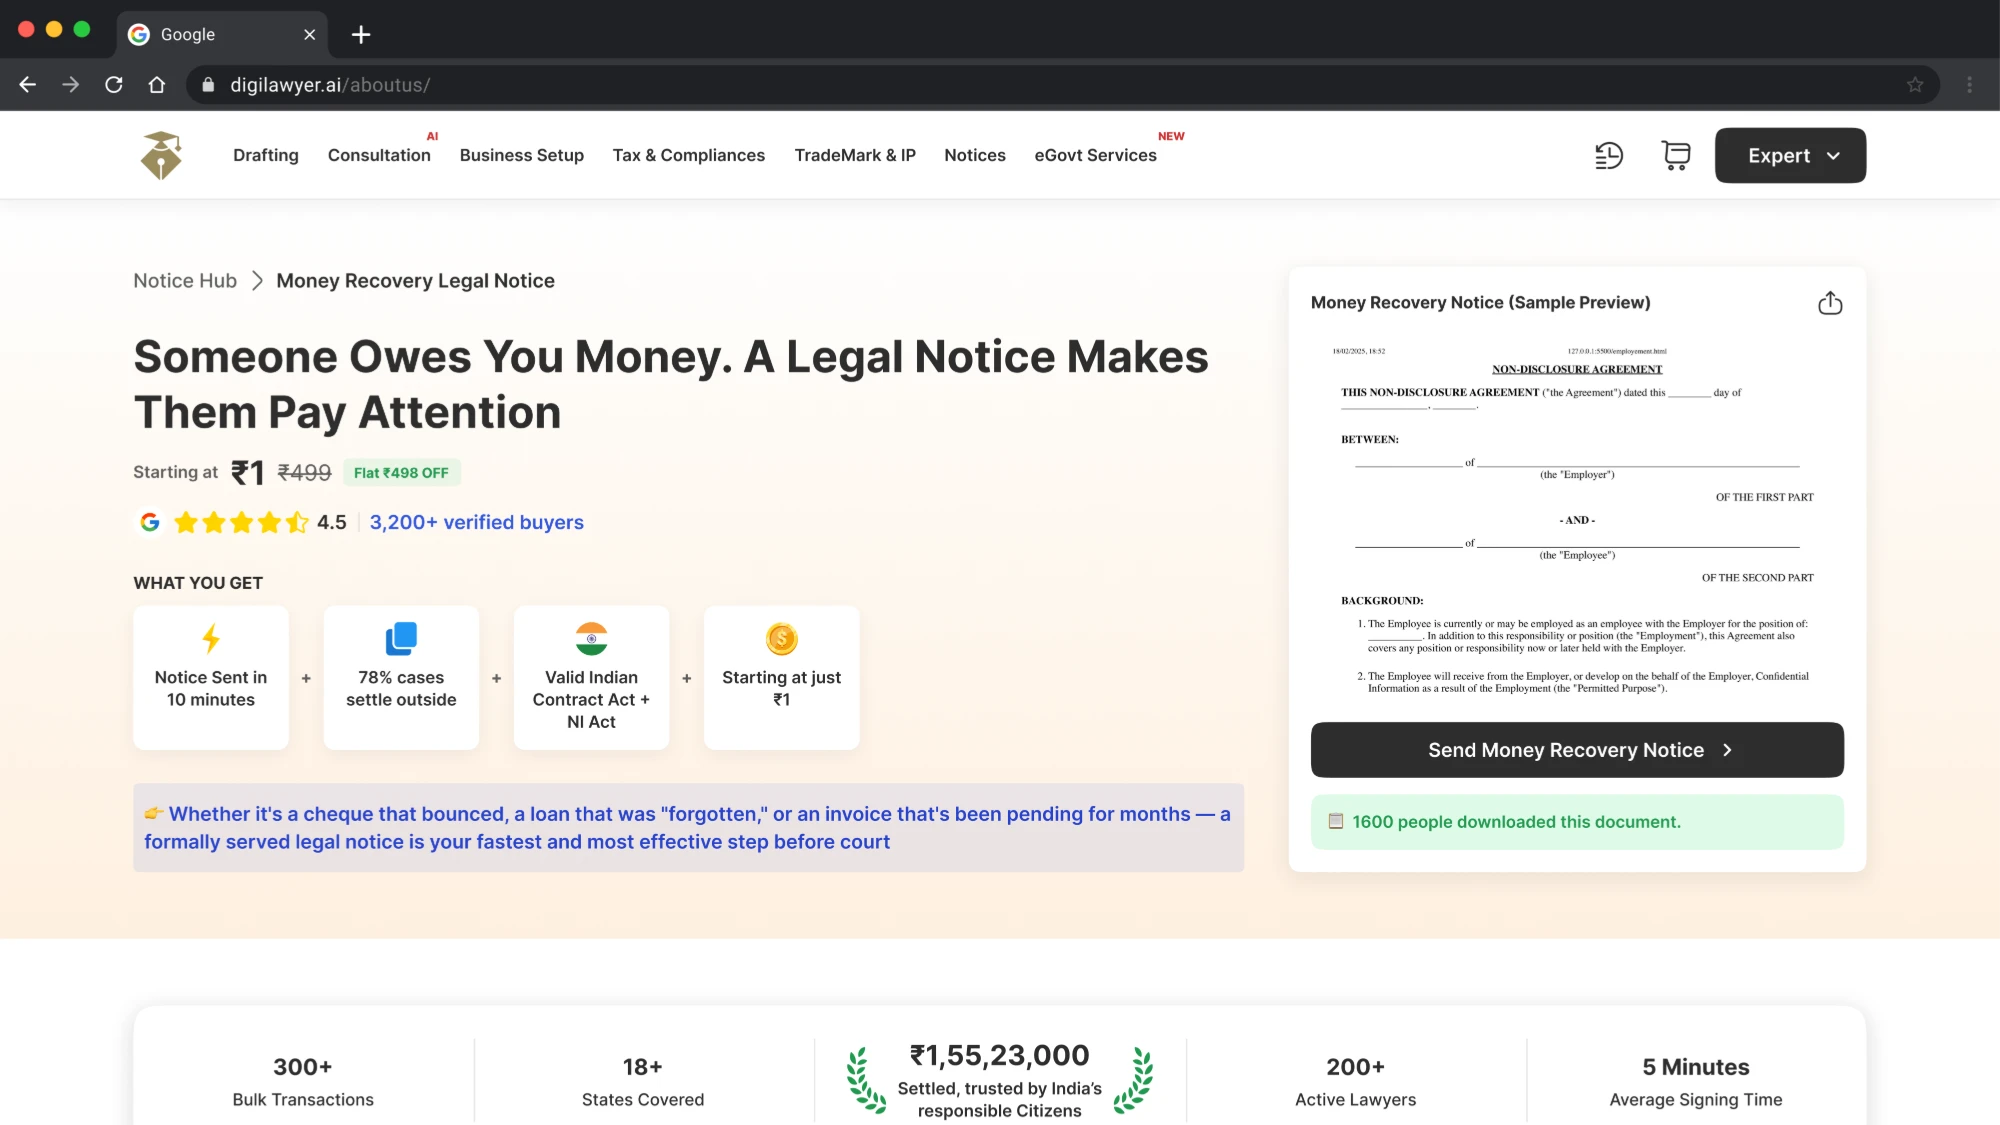The image size is (2000, 1125).
Task: Go to the Notice Hub breadcrumb link
Action: pyautogui.click(x=185, y=281)
